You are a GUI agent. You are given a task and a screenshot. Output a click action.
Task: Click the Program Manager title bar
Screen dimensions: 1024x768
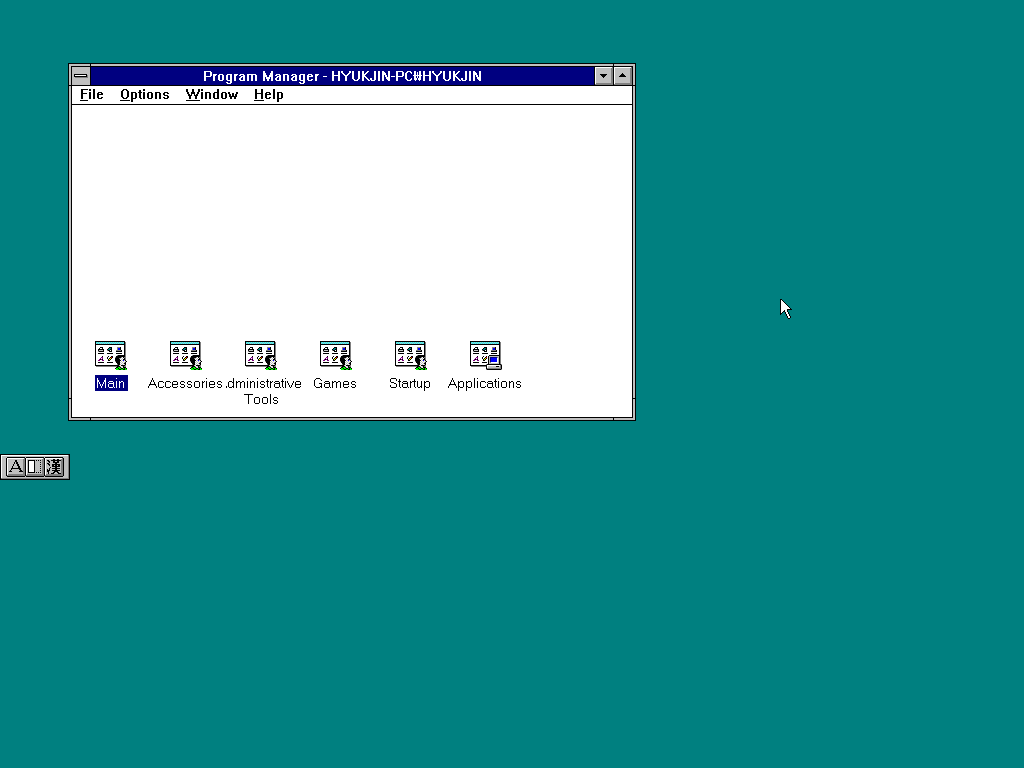point(342,76)
